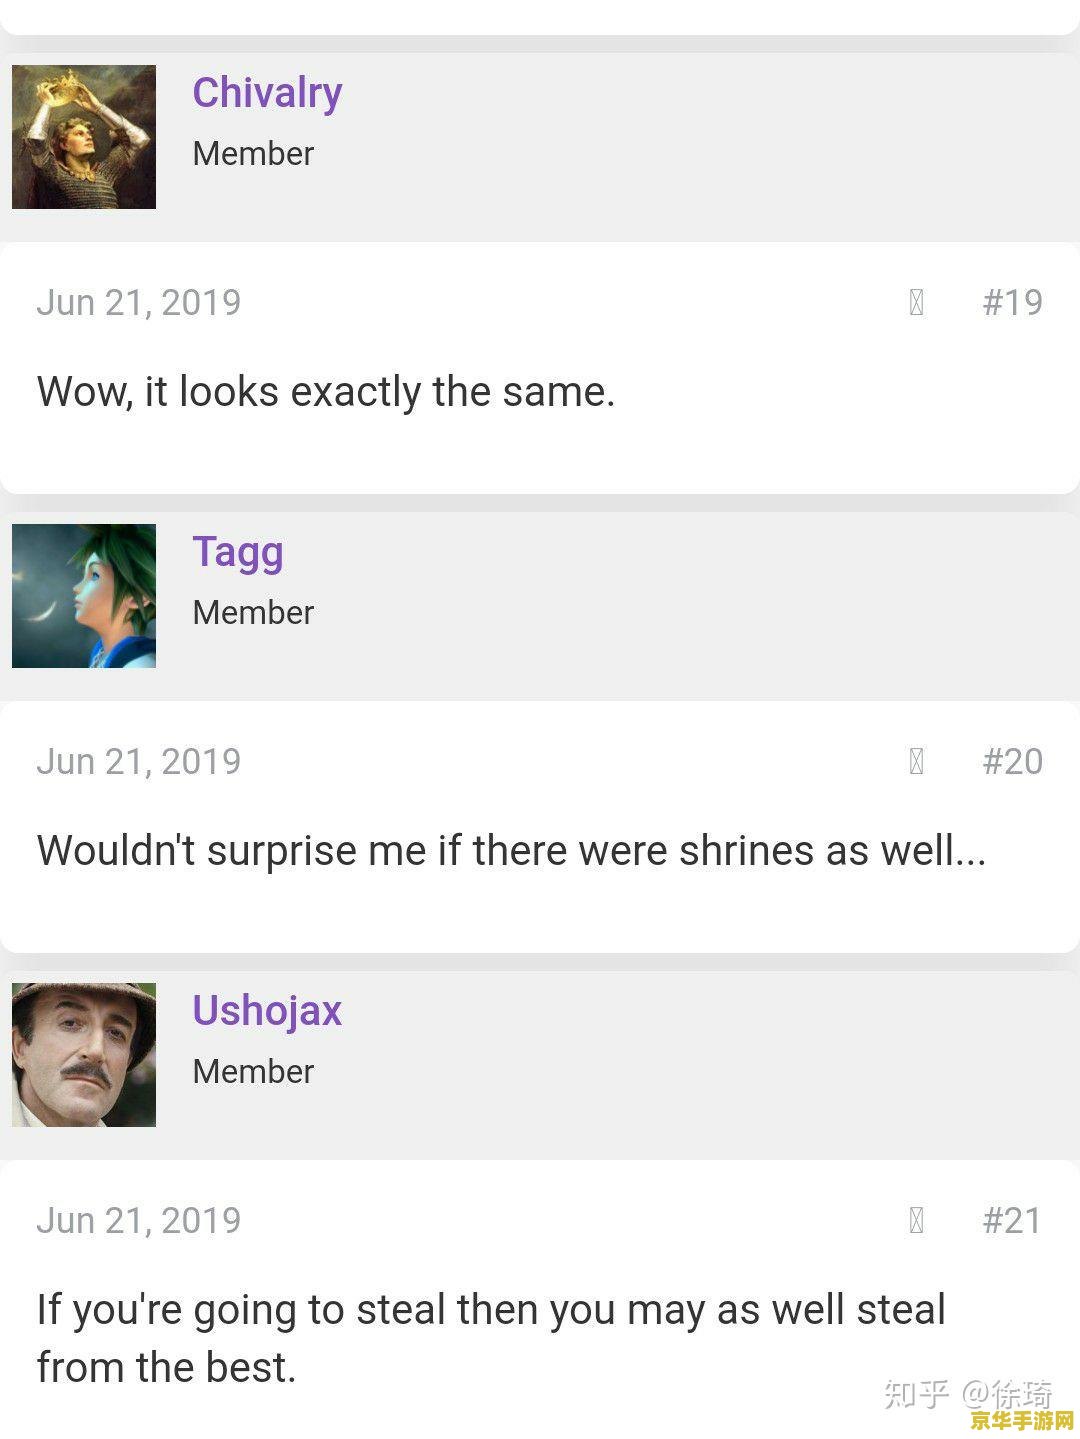
Task: Open the permalink for post #19
Action: click(1012, 302)
